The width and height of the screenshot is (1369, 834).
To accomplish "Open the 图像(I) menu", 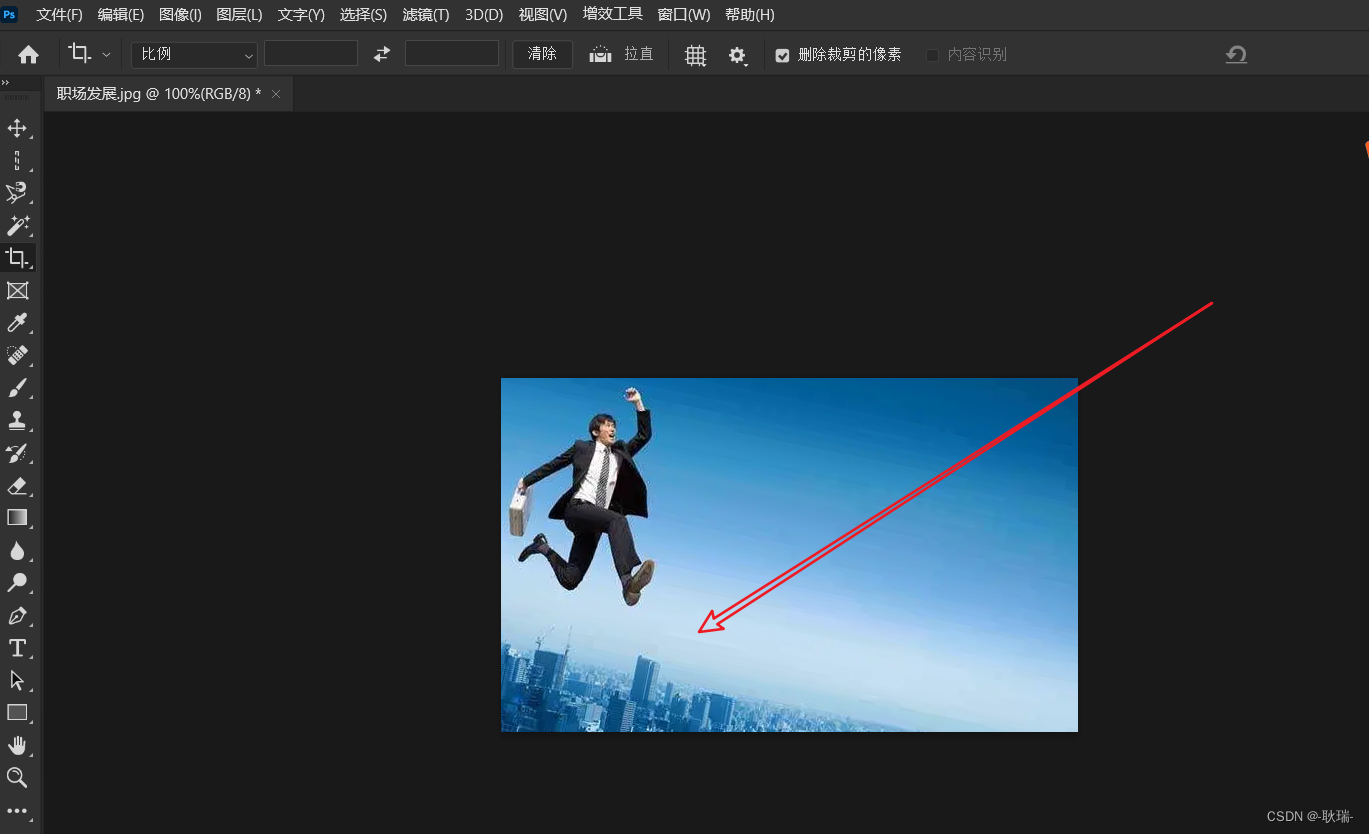I will pos(180,15).
